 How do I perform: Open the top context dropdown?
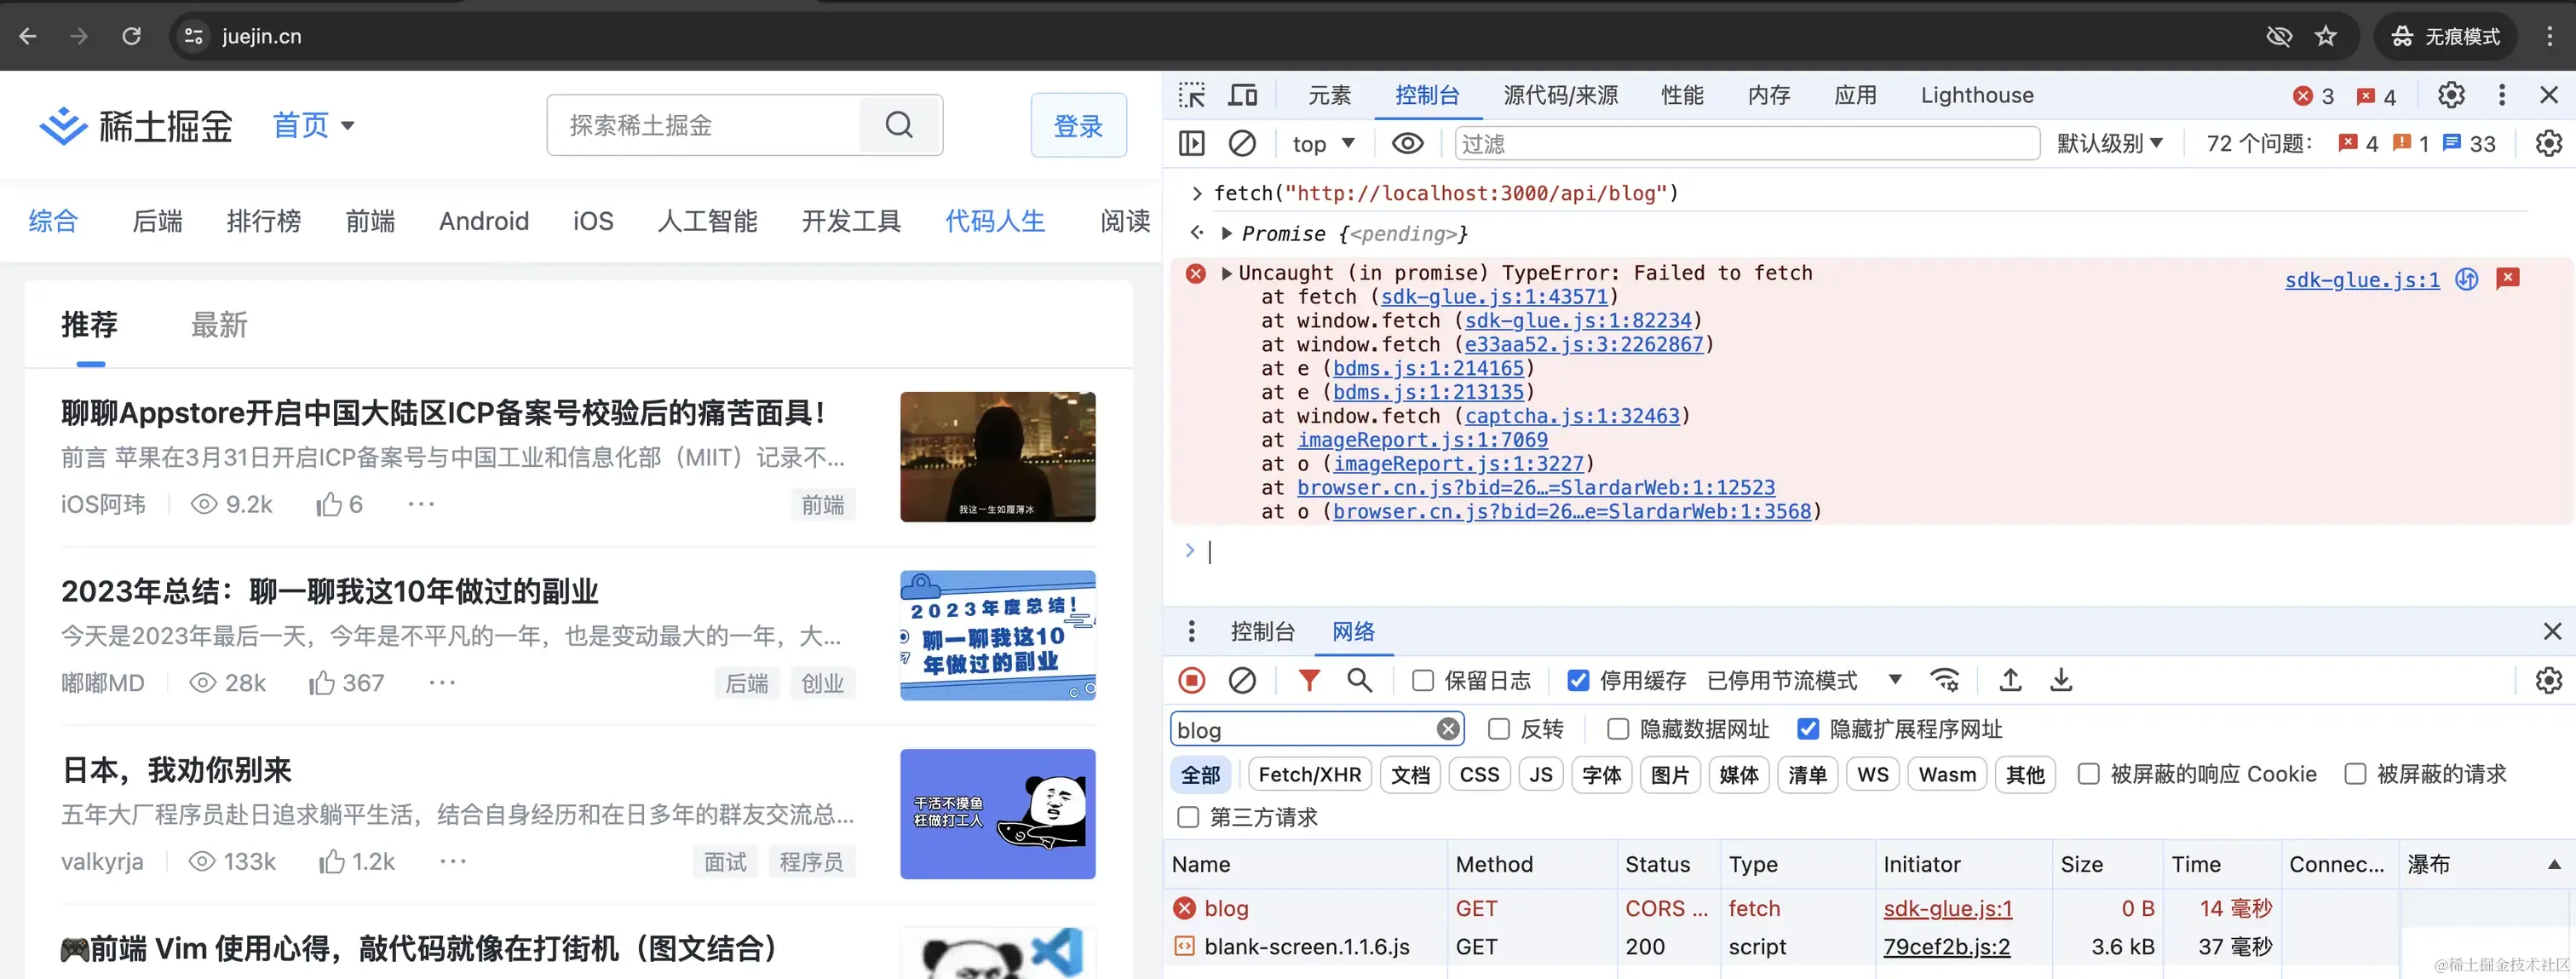(1323, 143)
